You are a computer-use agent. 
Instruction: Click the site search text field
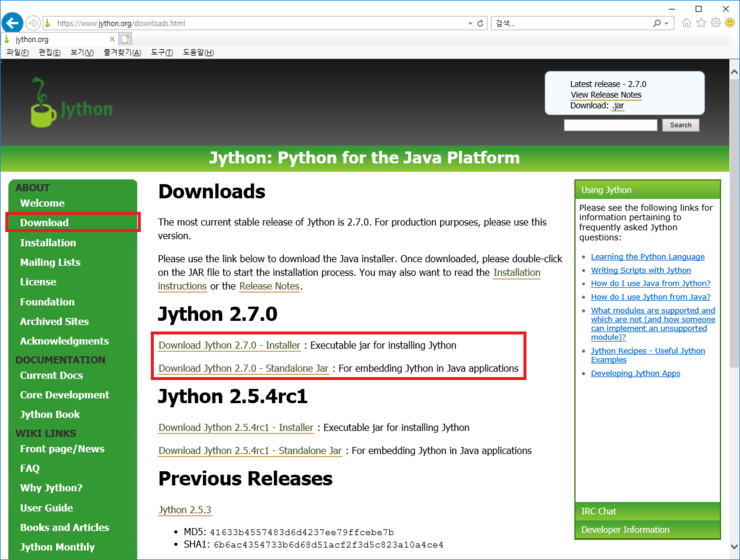(610, 125)
